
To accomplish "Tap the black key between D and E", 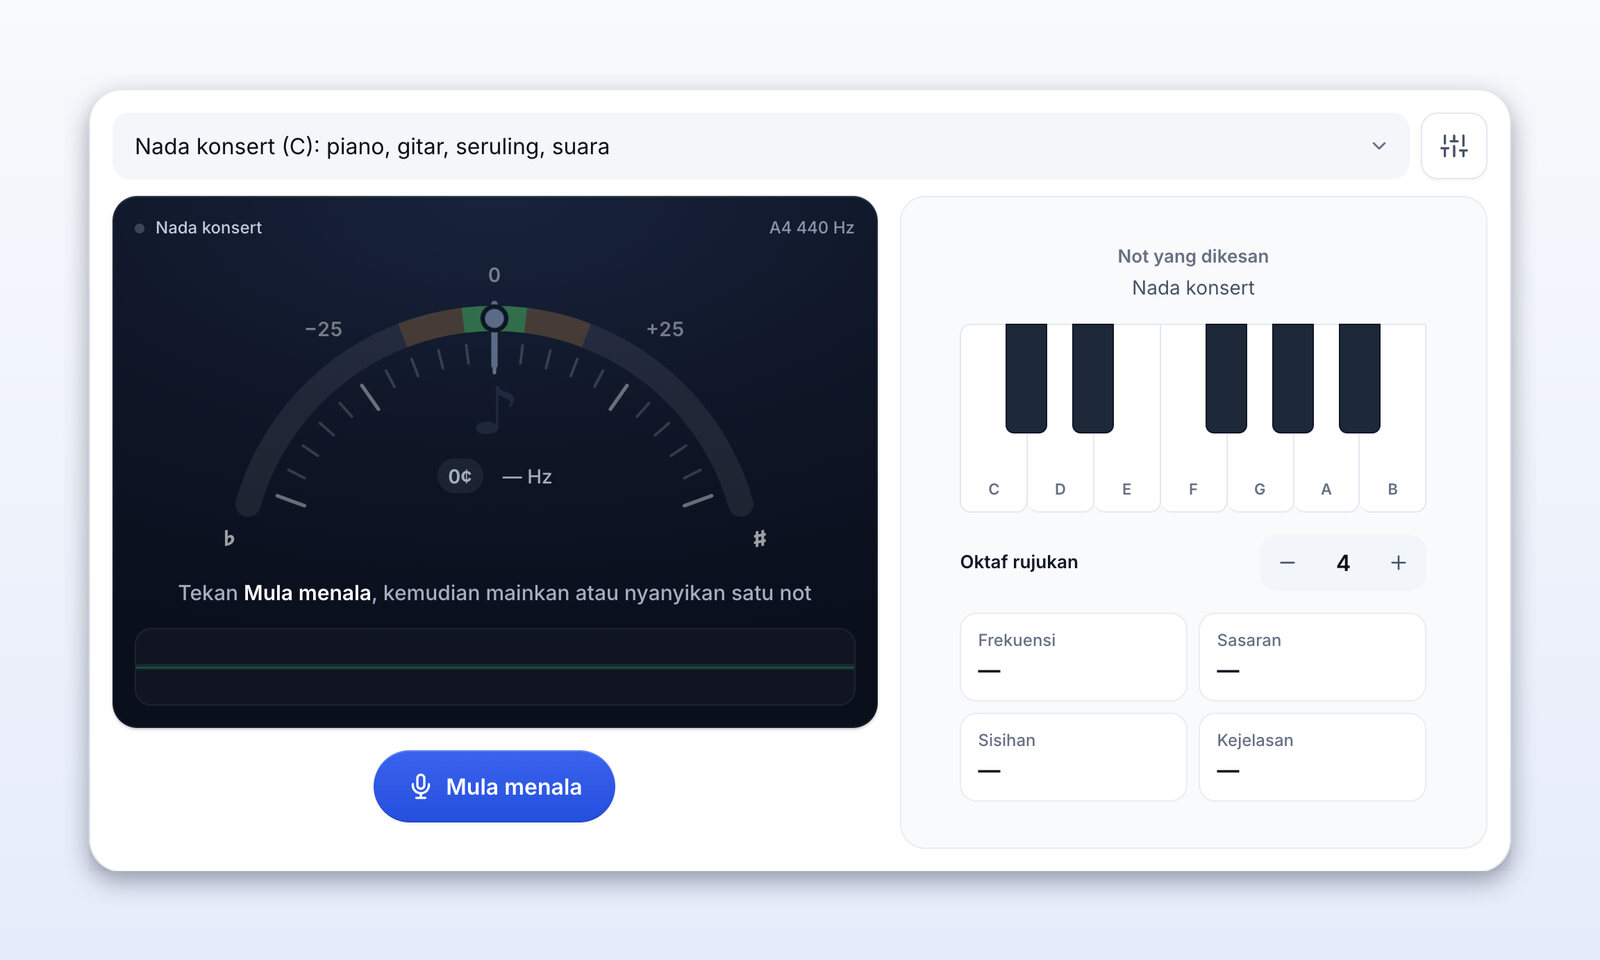I will pos(1093,378).
